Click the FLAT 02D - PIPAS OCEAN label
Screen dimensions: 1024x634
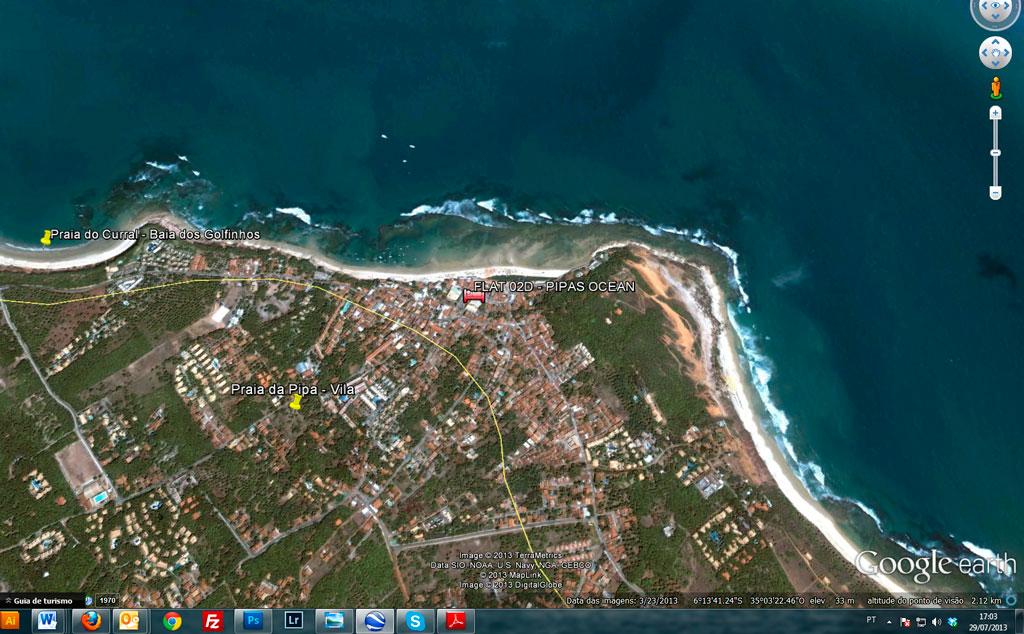point(554,286)
